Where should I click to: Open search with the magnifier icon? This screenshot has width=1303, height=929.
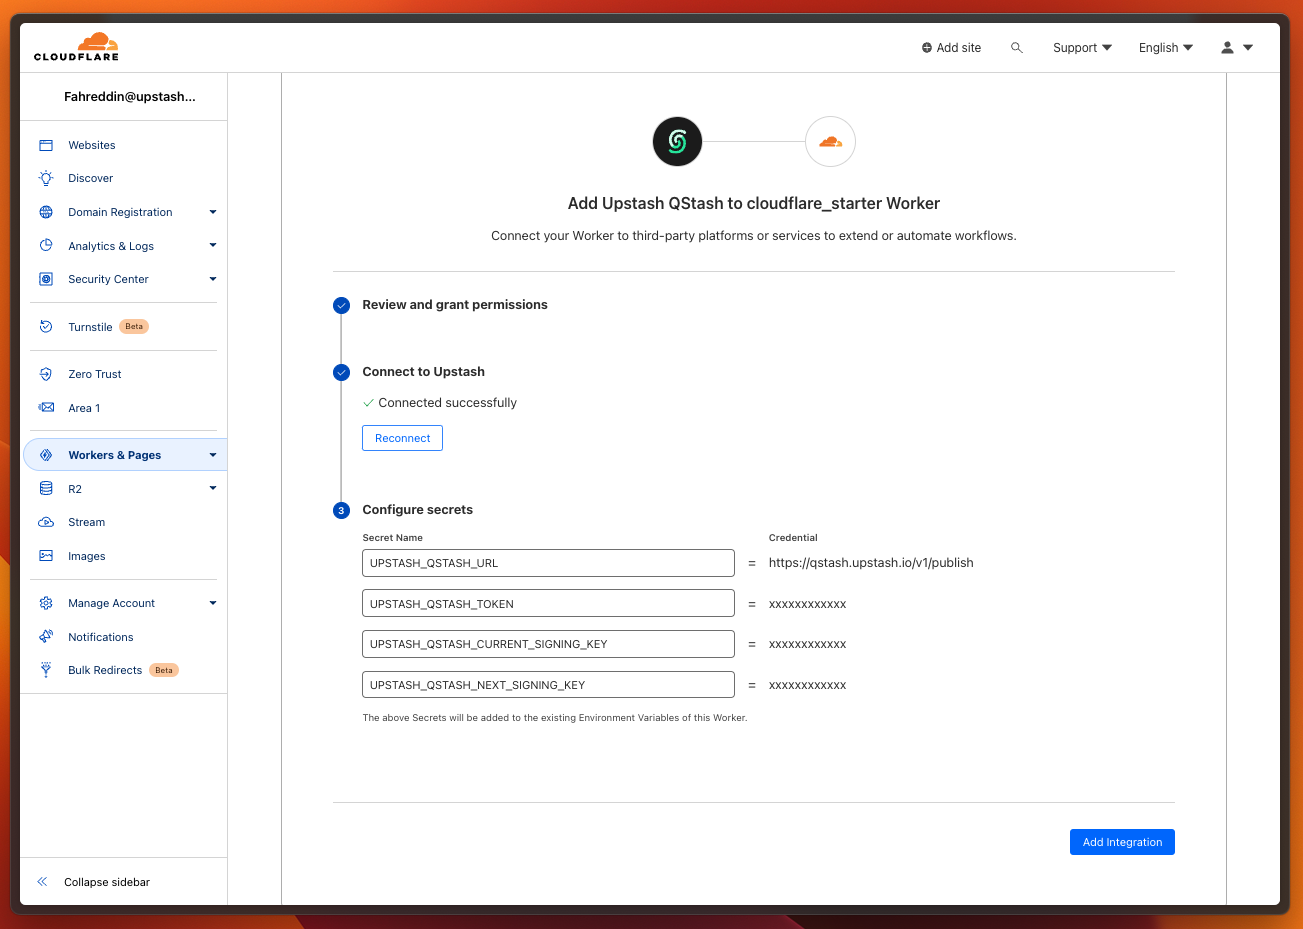click(1017, 47)
